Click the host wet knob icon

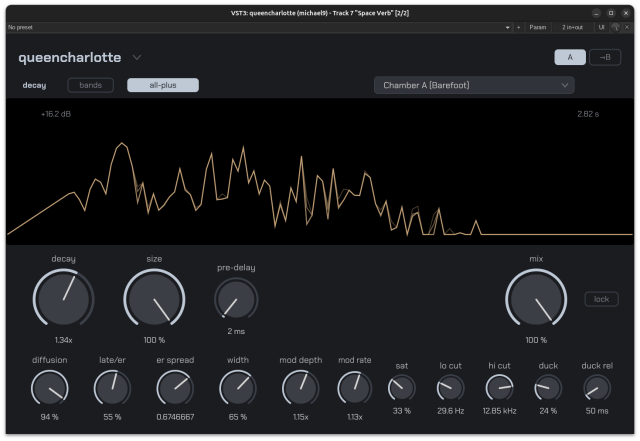click(x=616, y=27)
